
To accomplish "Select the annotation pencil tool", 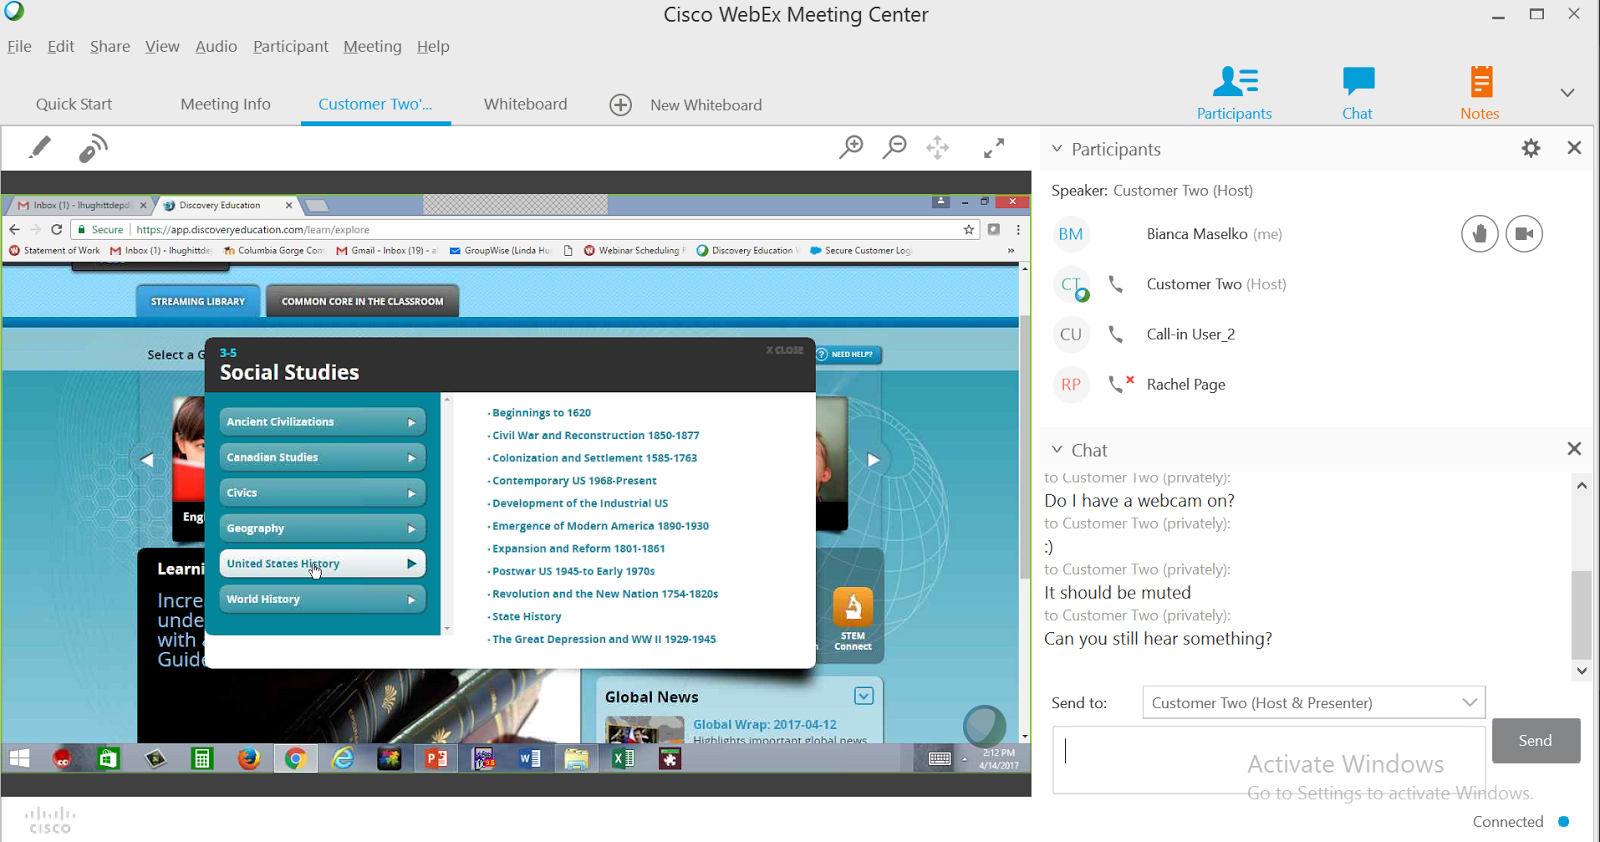I will pyautogui.click(x=40, y=148).
